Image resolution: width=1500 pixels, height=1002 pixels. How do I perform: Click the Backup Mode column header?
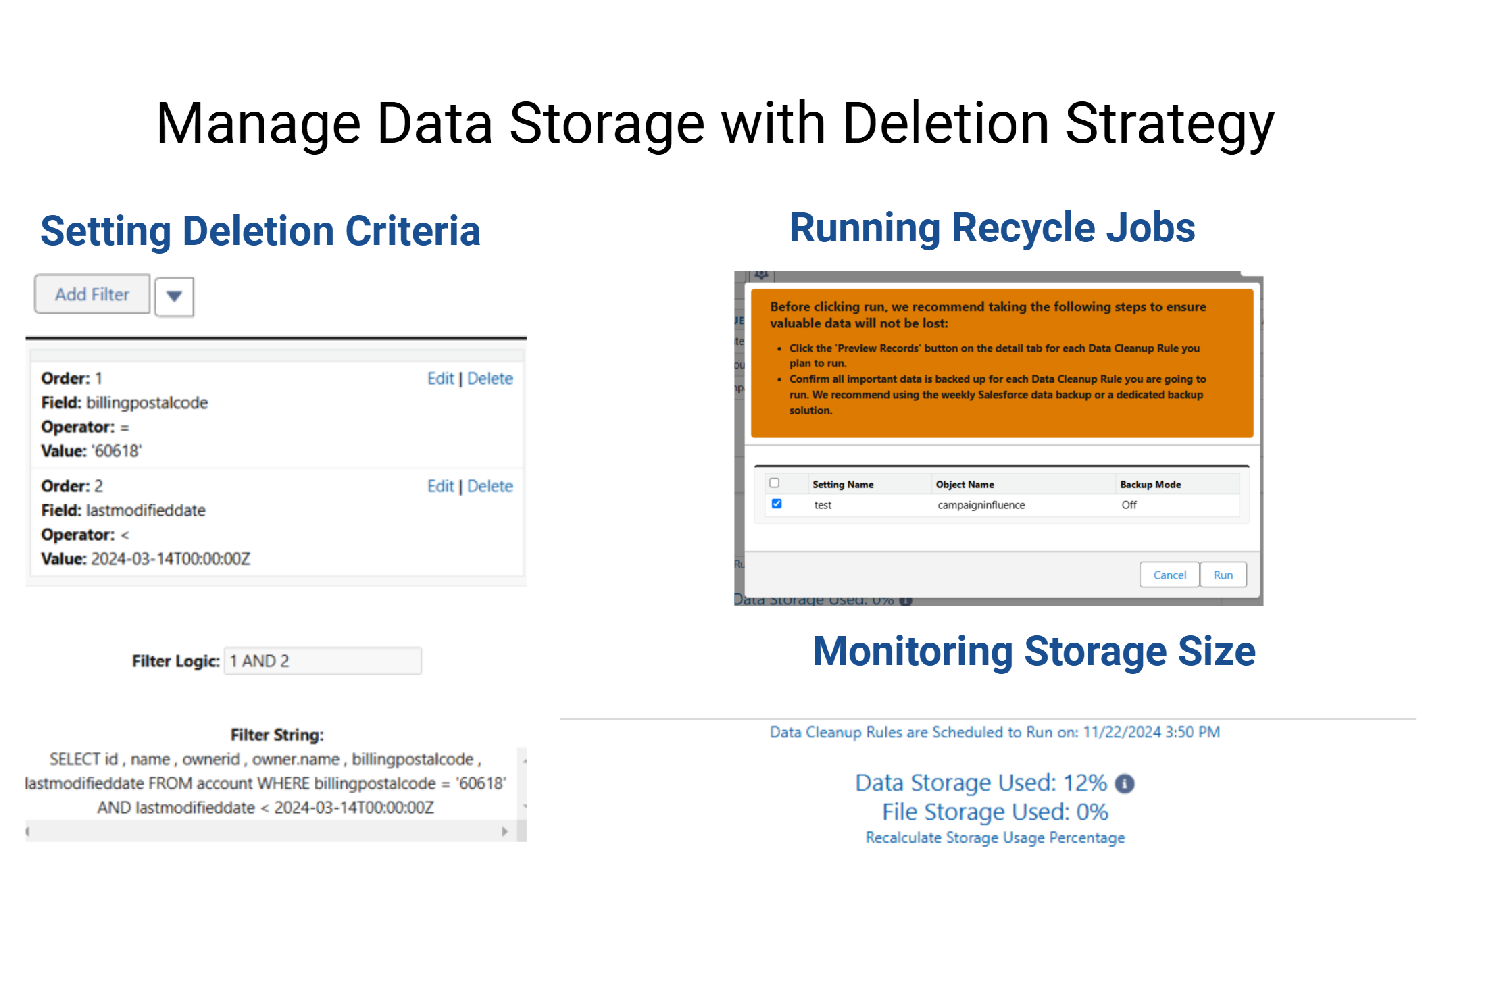(x=1150, y=484)
